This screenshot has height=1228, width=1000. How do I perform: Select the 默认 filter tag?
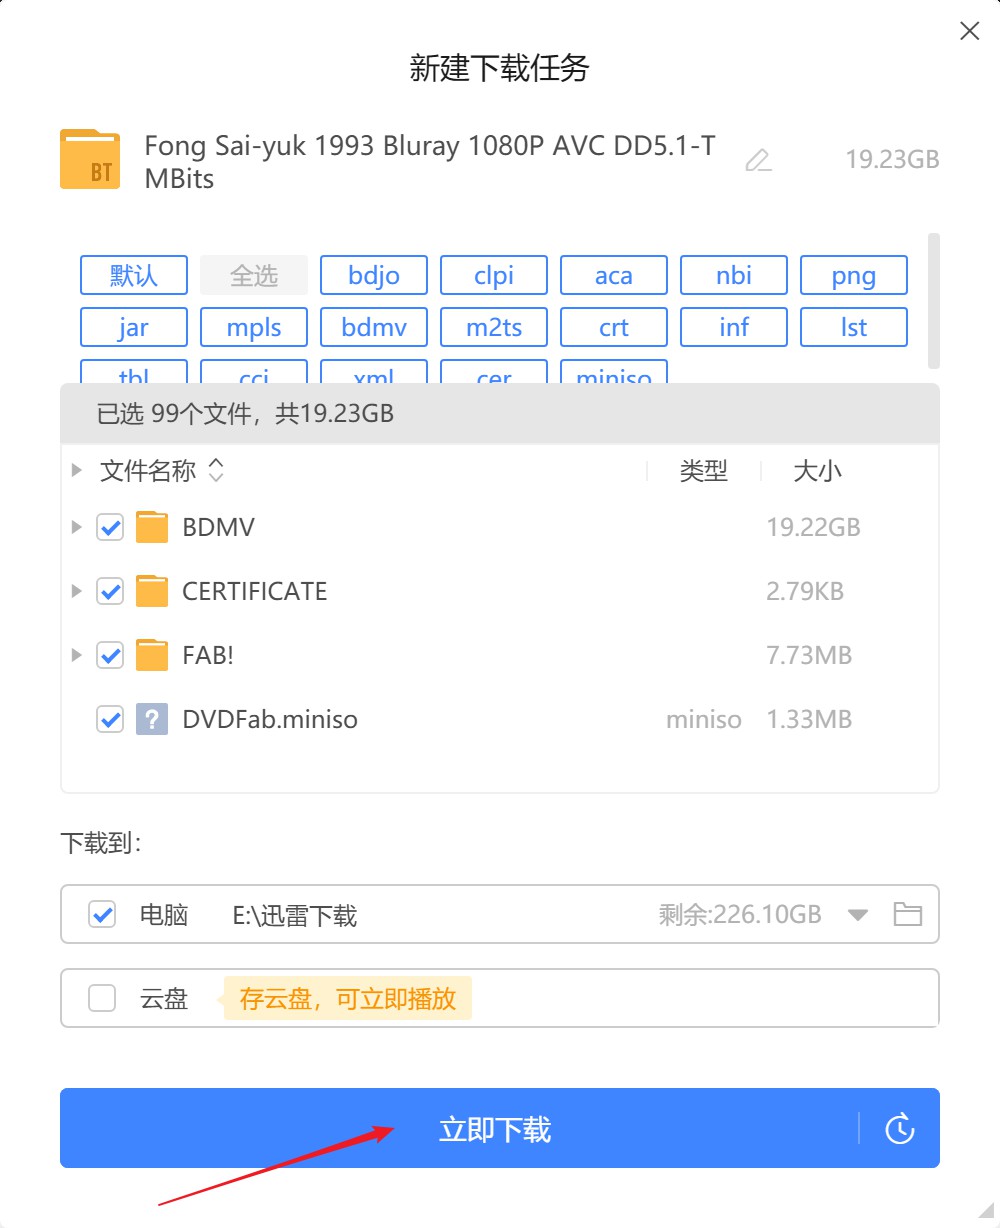tap(134, 275)
